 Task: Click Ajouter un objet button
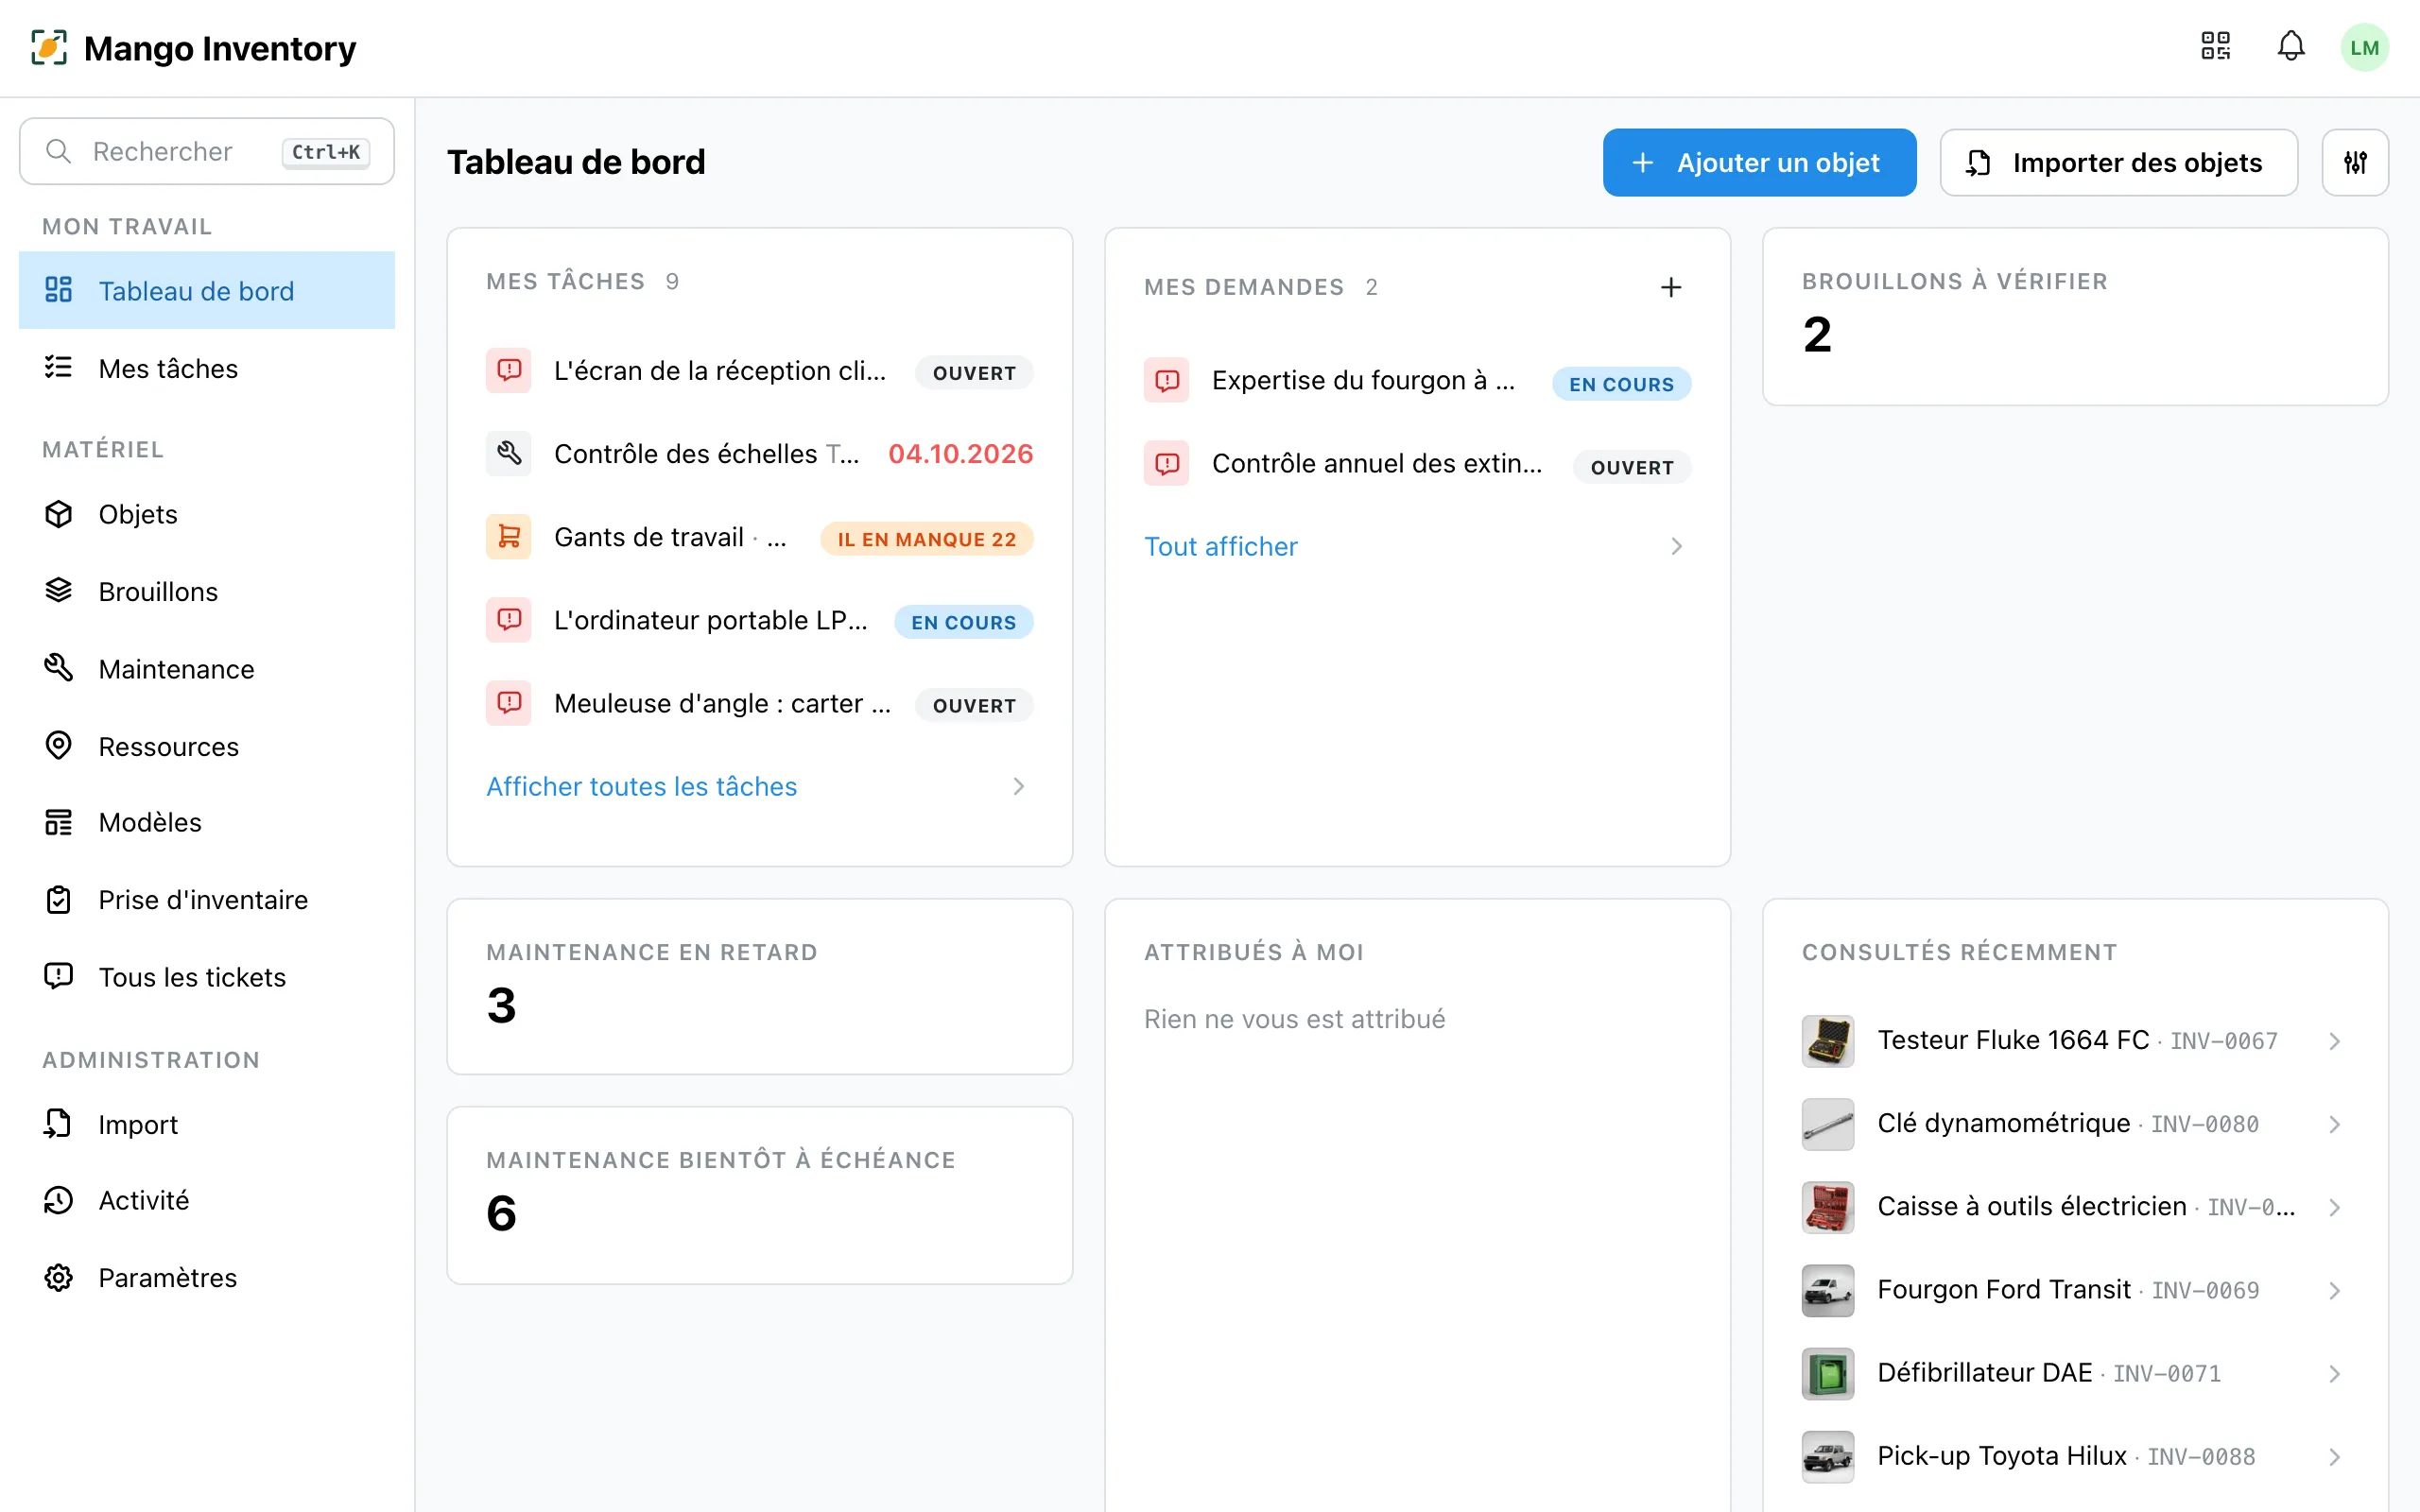pyautogui.click(x=1759, y=162)
